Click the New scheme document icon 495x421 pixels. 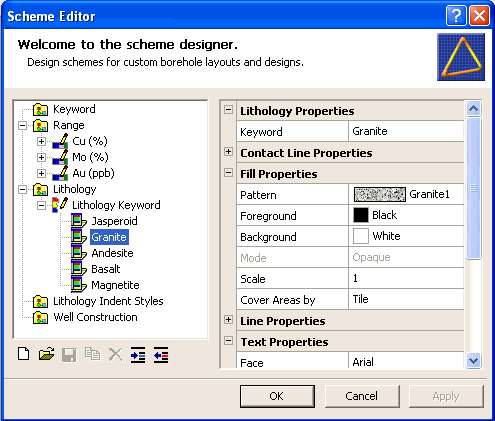click(x=23, y=354)
